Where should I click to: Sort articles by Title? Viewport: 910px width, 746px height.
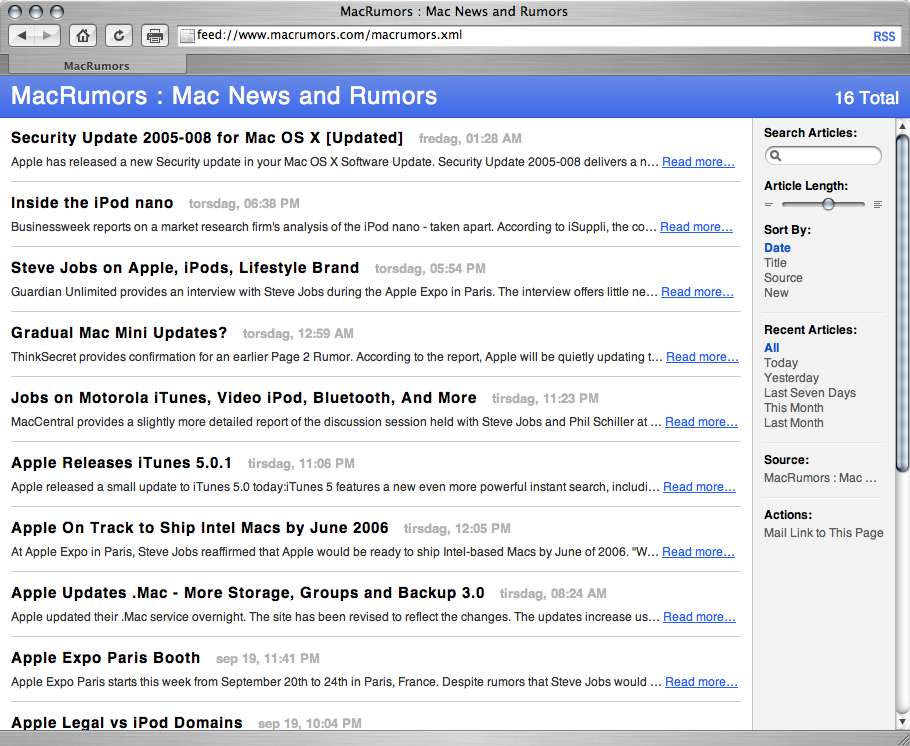[775, 263]
